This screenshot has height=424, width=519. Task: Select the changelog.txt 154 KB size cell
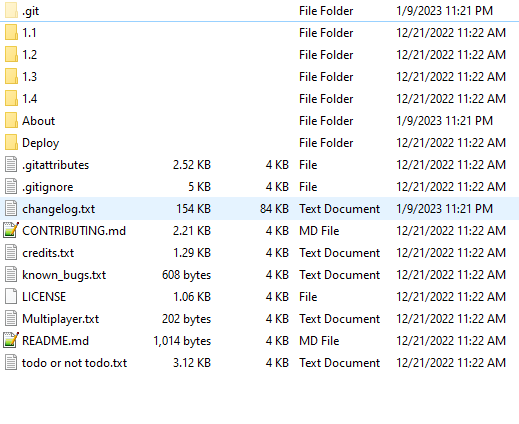194,209
